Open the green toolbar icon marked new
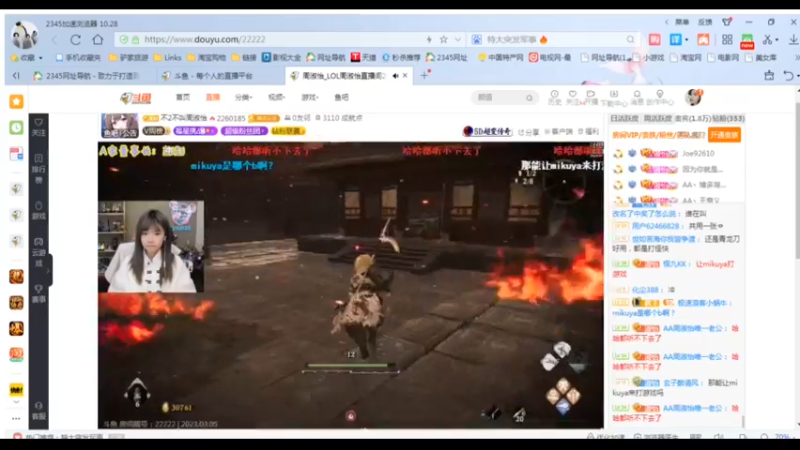800x450 pixels. coord(747,41)
